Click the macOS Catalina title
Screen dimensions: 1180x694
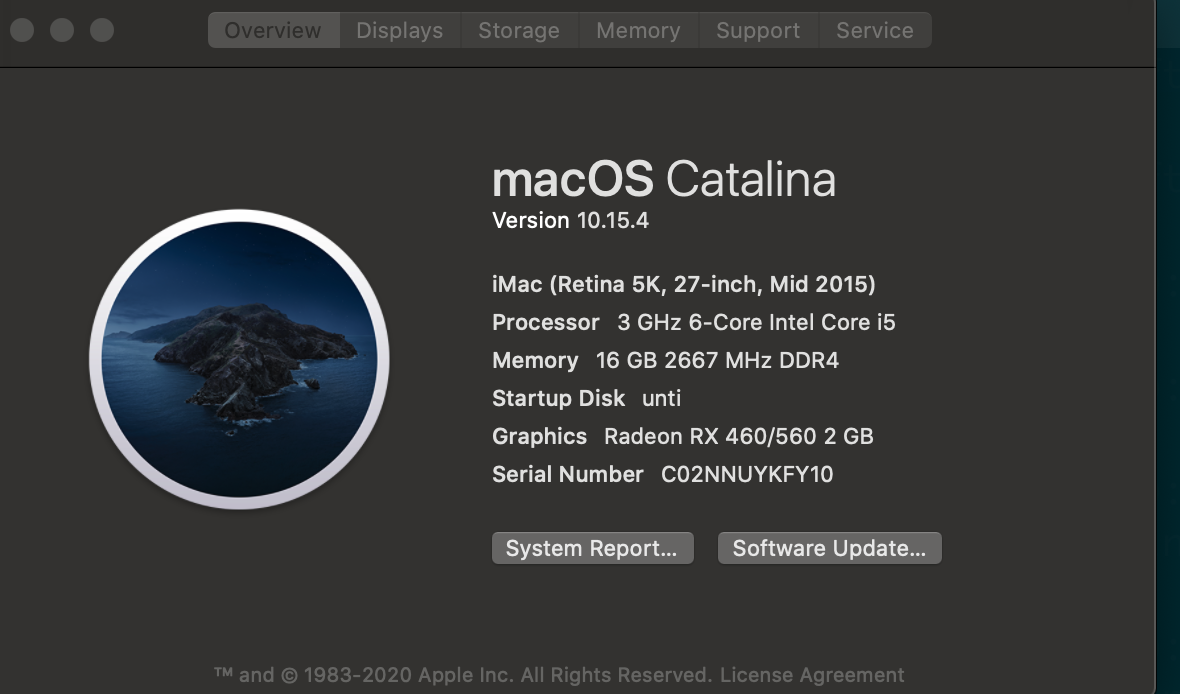(663, 180)
